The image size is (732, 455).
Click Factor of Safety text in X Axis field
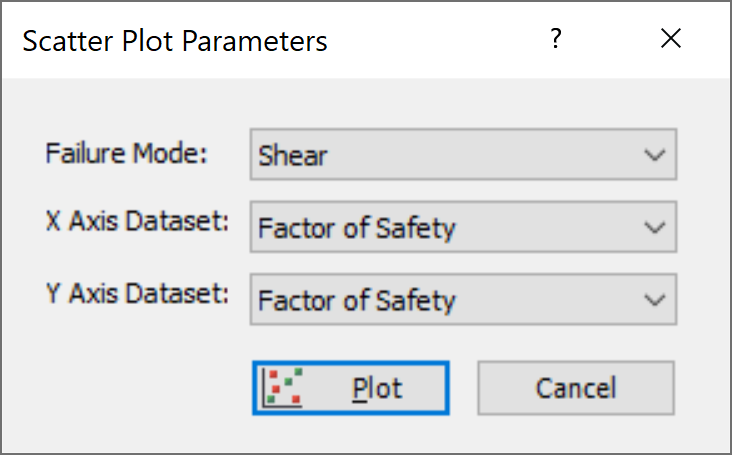357,229
